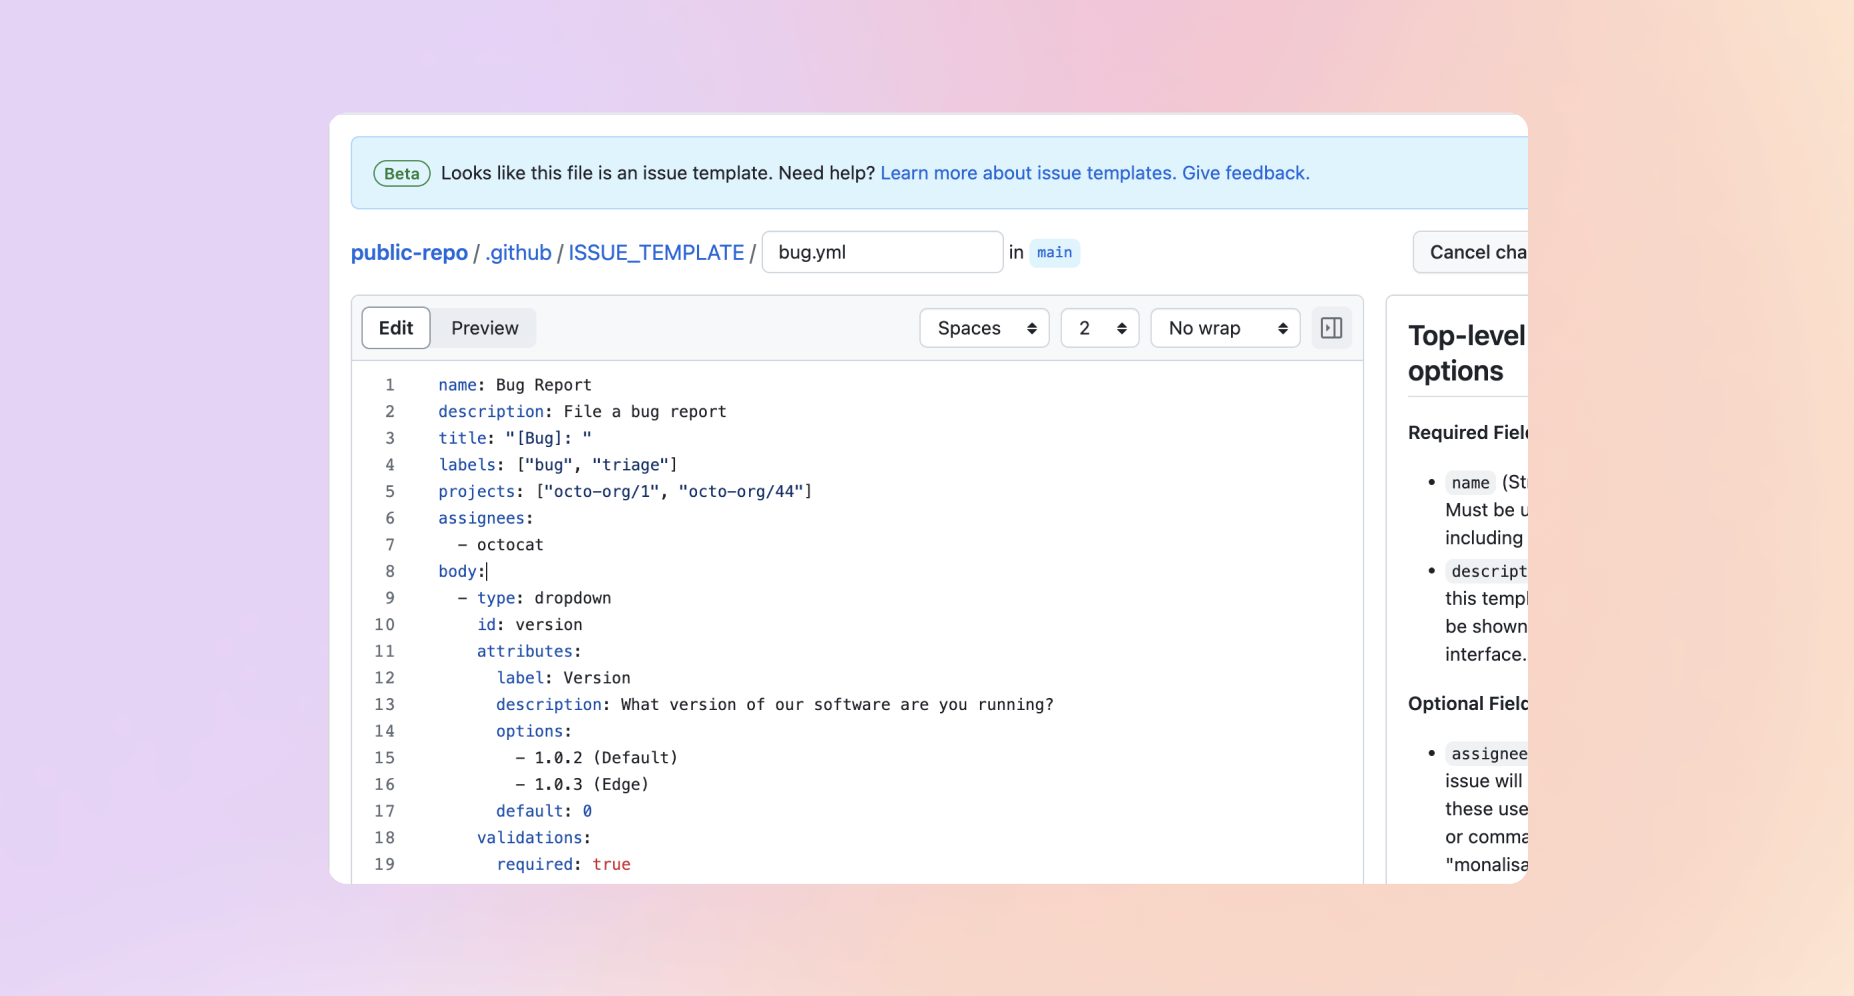
Task: Switch to the Preview tab
Action: (x=484, y=328)
